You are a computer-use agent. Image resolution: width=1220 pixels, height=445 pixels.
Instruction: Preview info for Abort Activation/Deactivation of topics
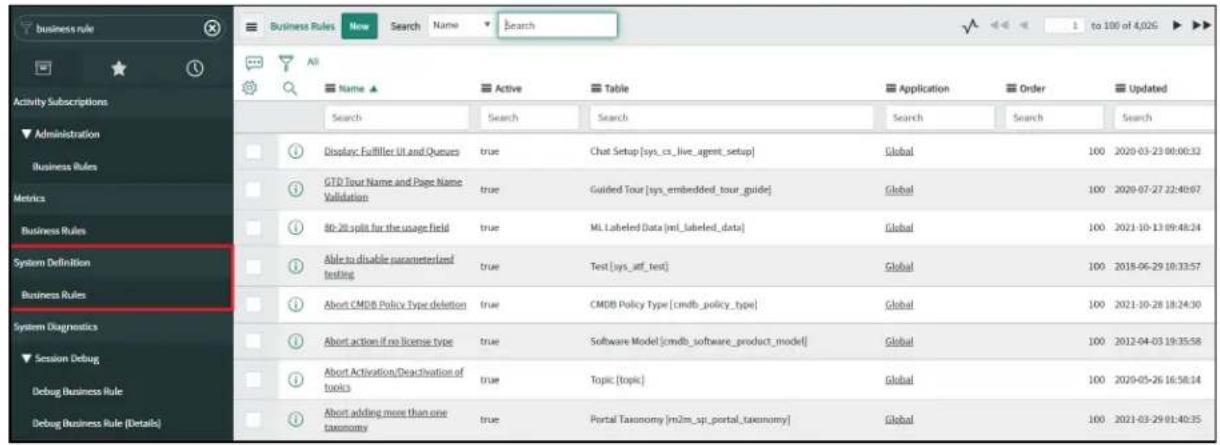click(x=294, y=379)
